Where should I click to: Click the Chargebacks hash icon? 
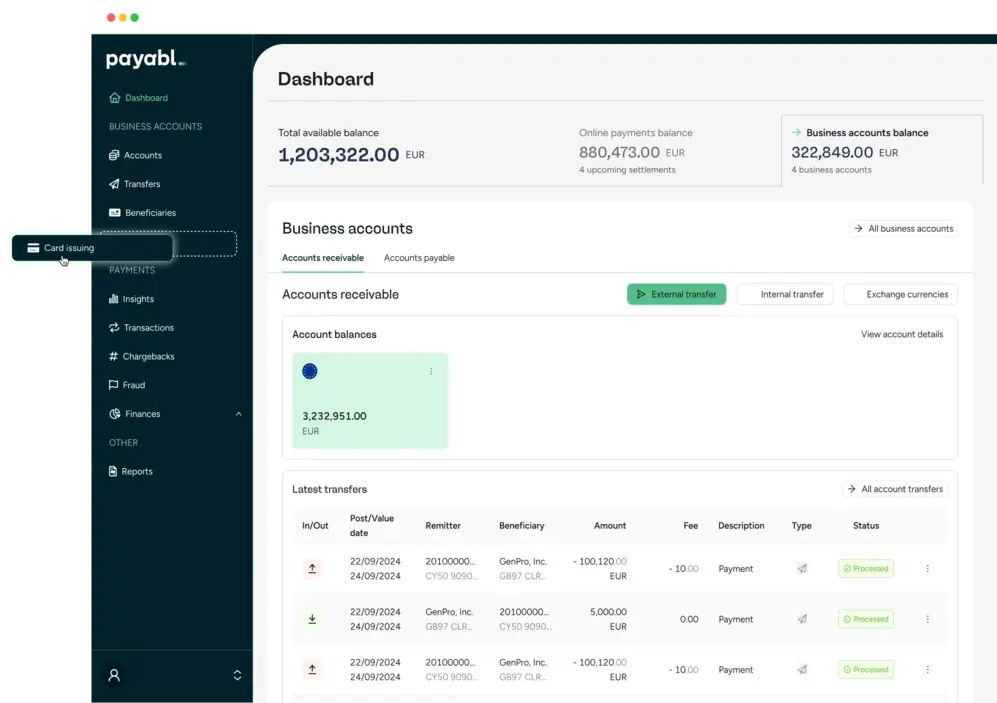click(x=114, y=357)
